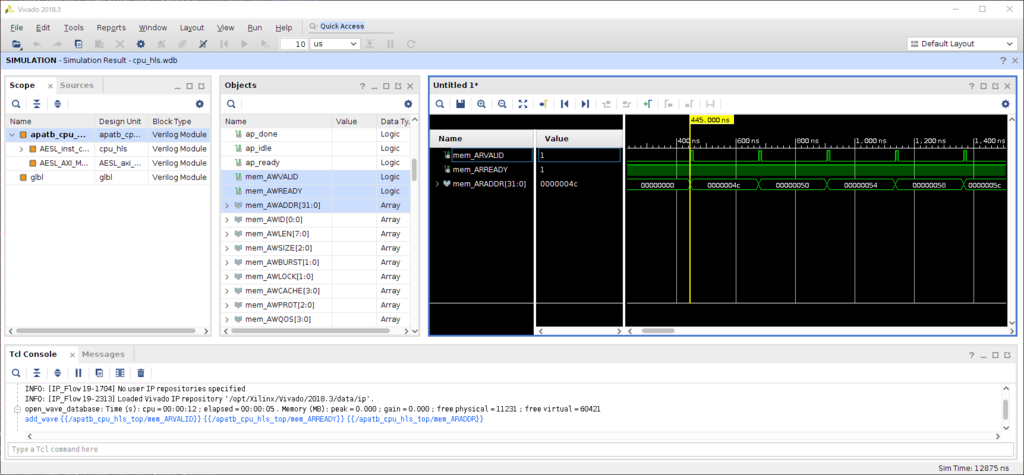Copy Tcl Console contents
1024x475 pixels.
point(99,373)
